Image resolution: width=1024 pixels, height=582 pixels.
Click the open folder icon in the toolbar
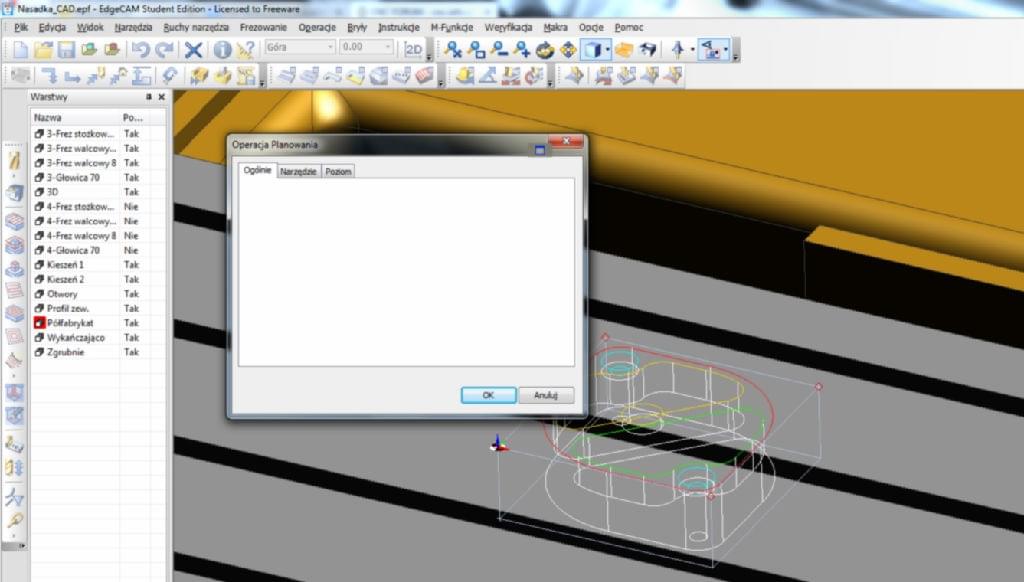coord(43,50)
